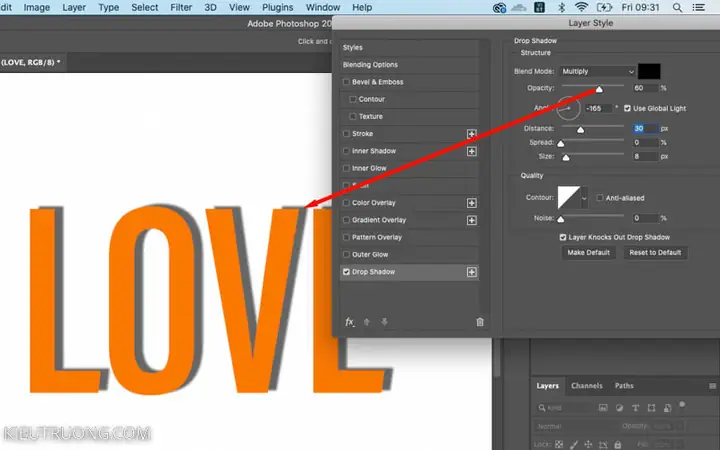Open the Contour picker dropdown arrow
Viewport: 720px width, 450px height.
pyautogui.click(x=584, y=198)
